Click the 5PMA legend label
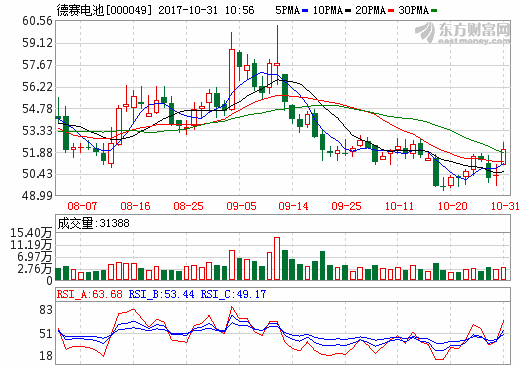This screenshot has height=365, width=520. (287, 10)
